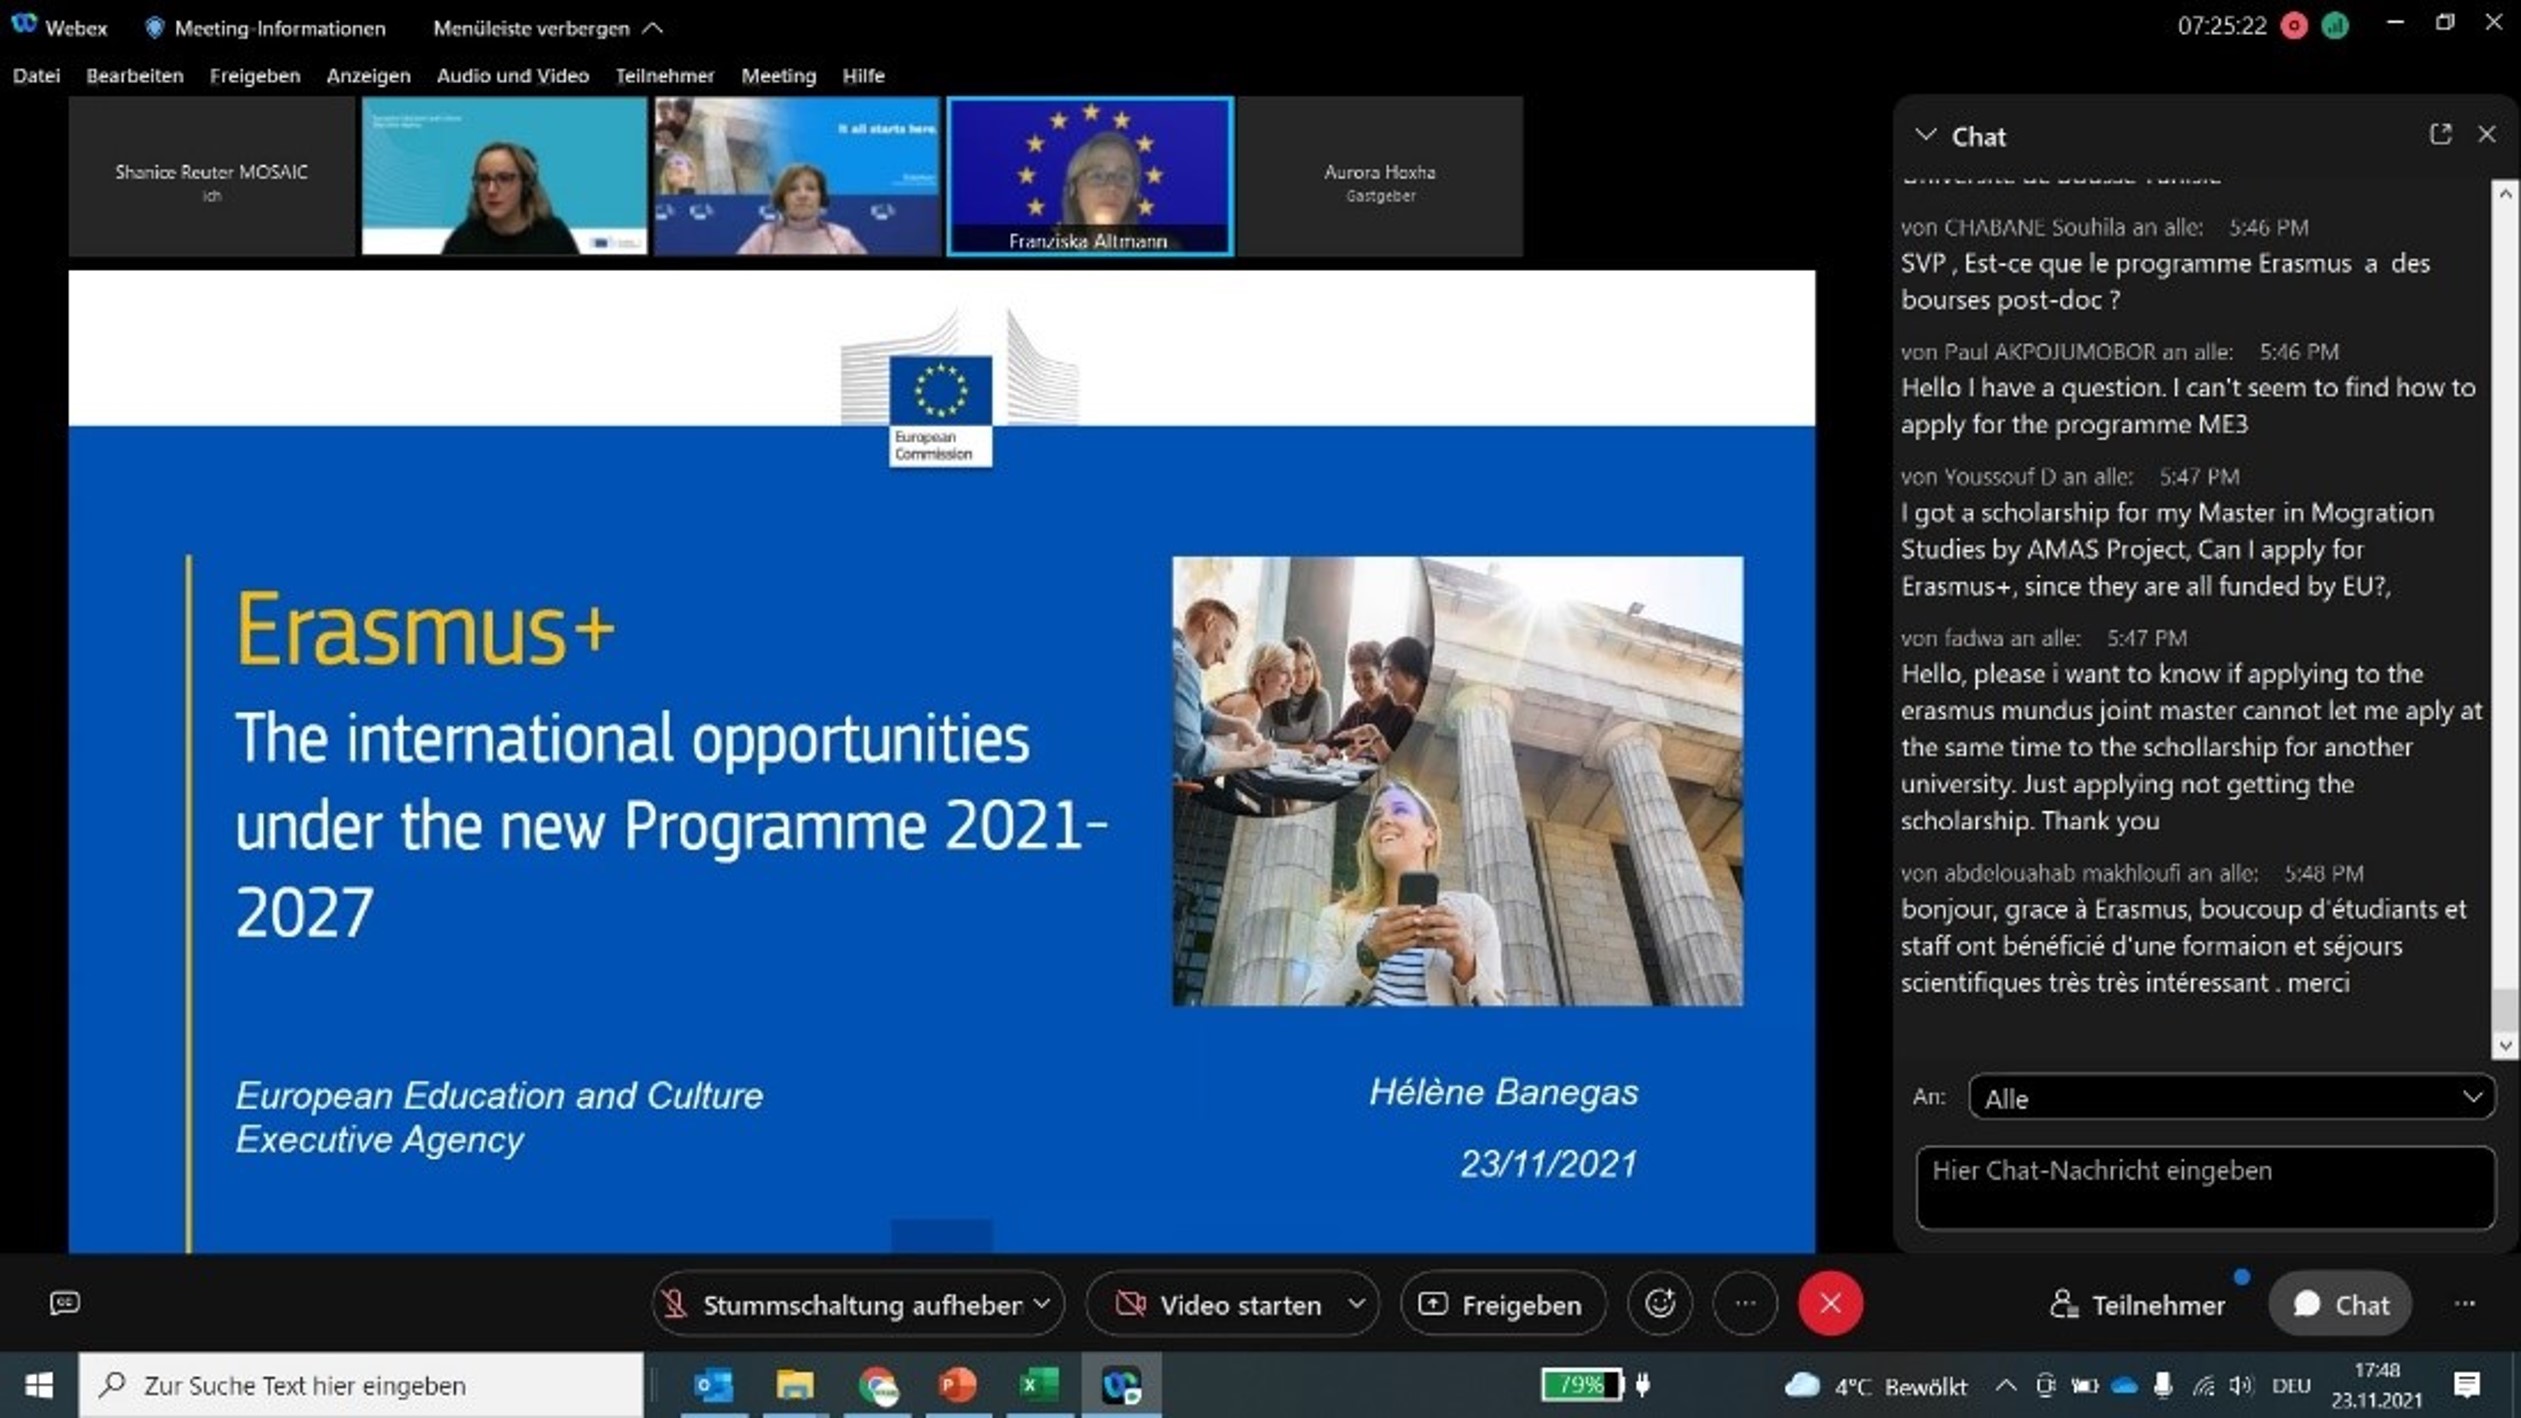Click microphone tray icon
2521x1418 pixels.
(x=2162, y=1385)
